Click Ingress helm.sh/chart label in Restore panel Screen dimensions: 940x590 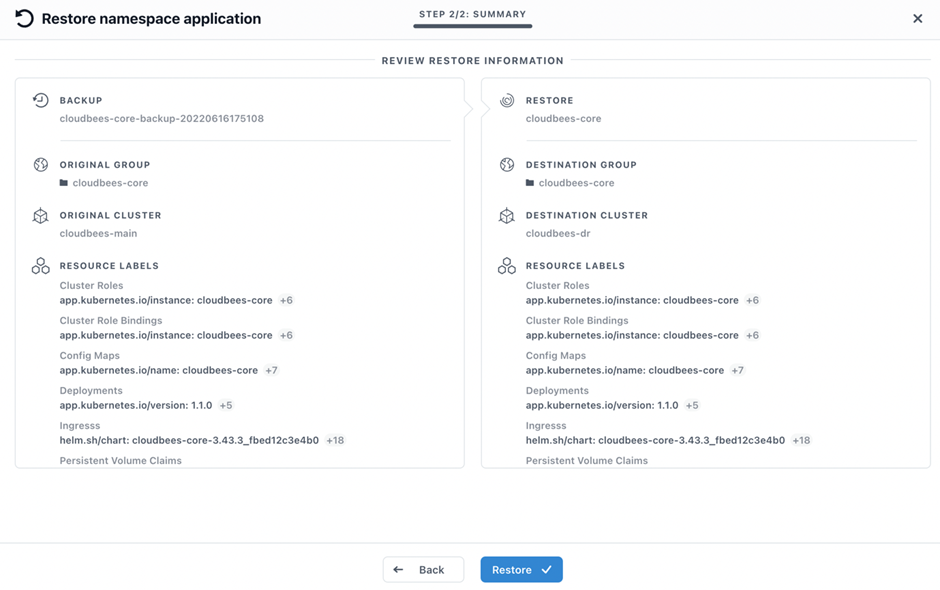pyautogui.click(x=655, y=440)
